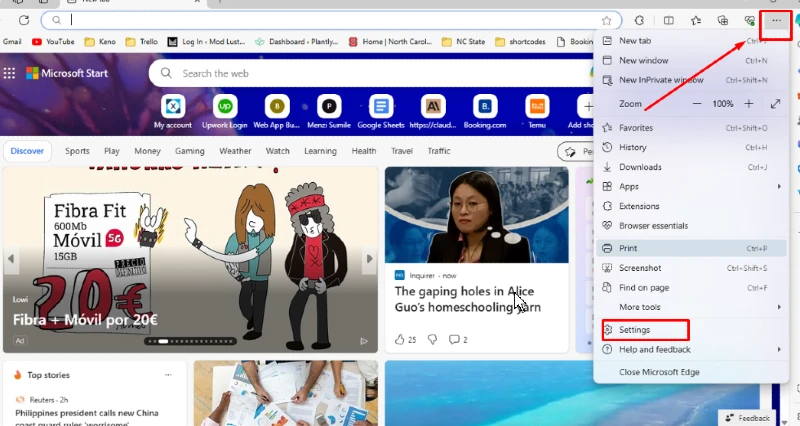
Task: Open the split screen toolbar icon
Action: point(668,20)
